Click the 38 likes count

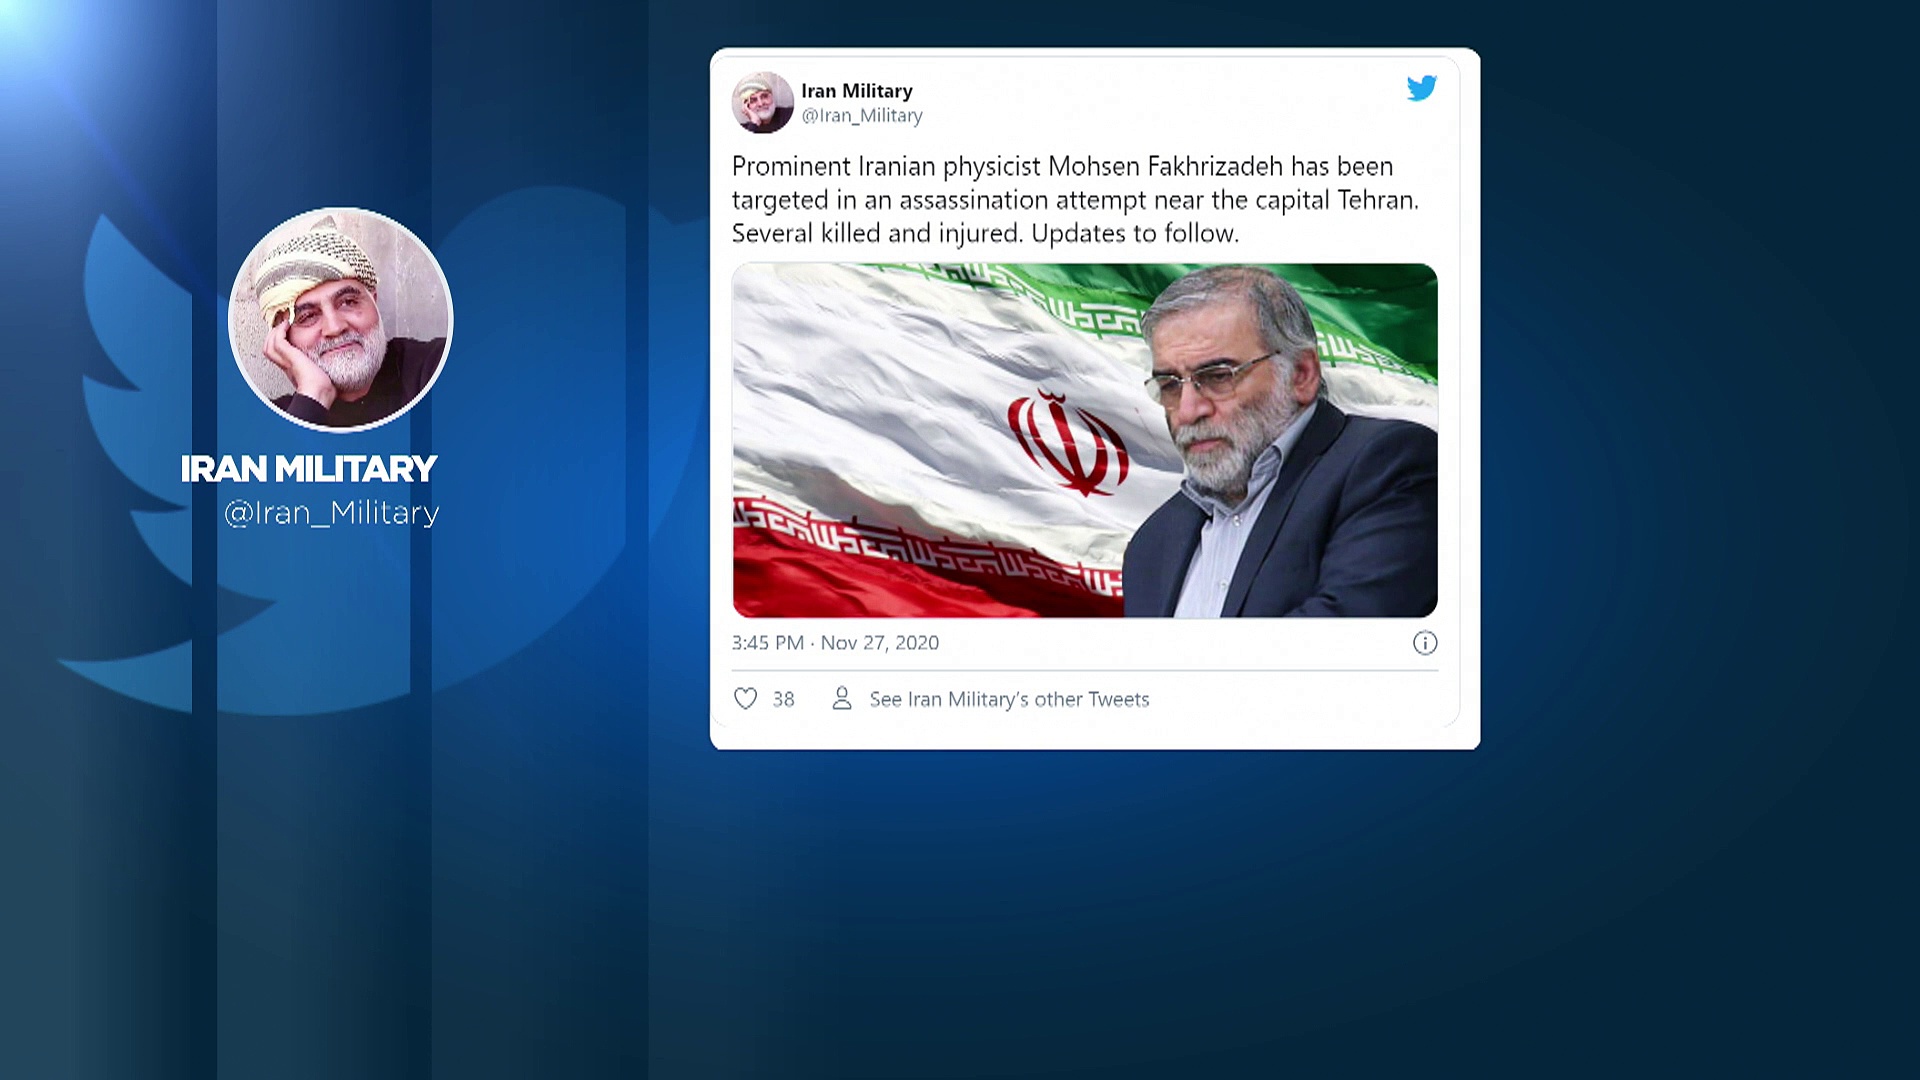click(783, 699)
